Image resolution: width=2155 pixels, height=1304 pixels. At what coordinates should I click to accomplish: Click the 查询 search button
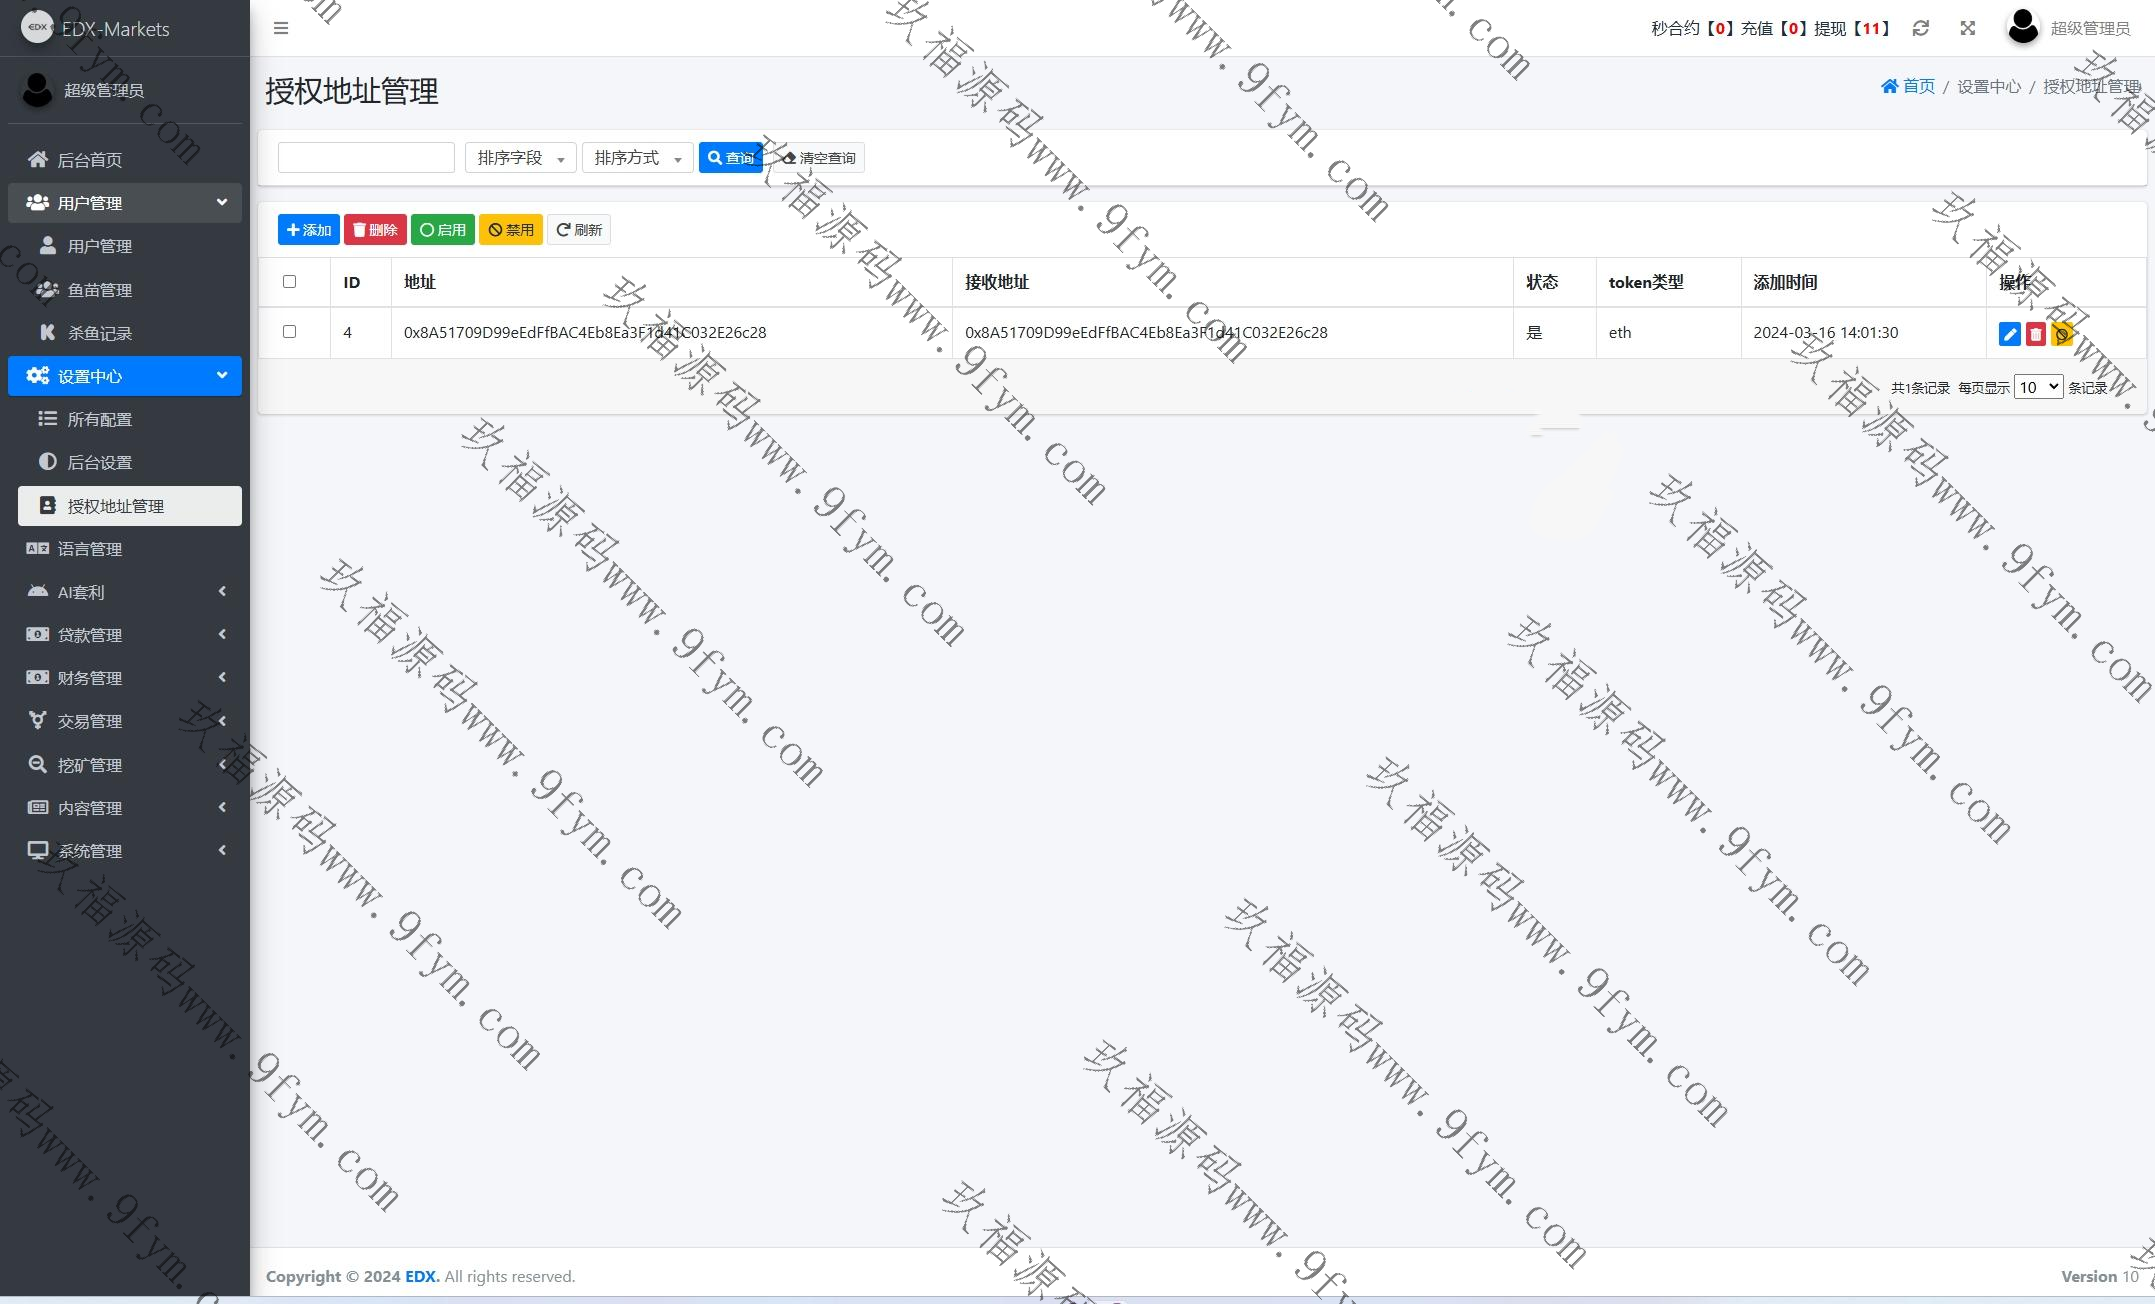point(730,158)
